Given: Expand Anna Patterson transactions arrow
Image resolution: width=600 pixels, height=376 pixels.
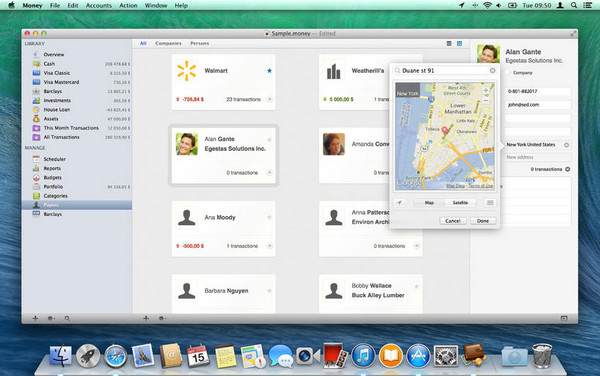Looking at the screenshot, I should [417, 246].
